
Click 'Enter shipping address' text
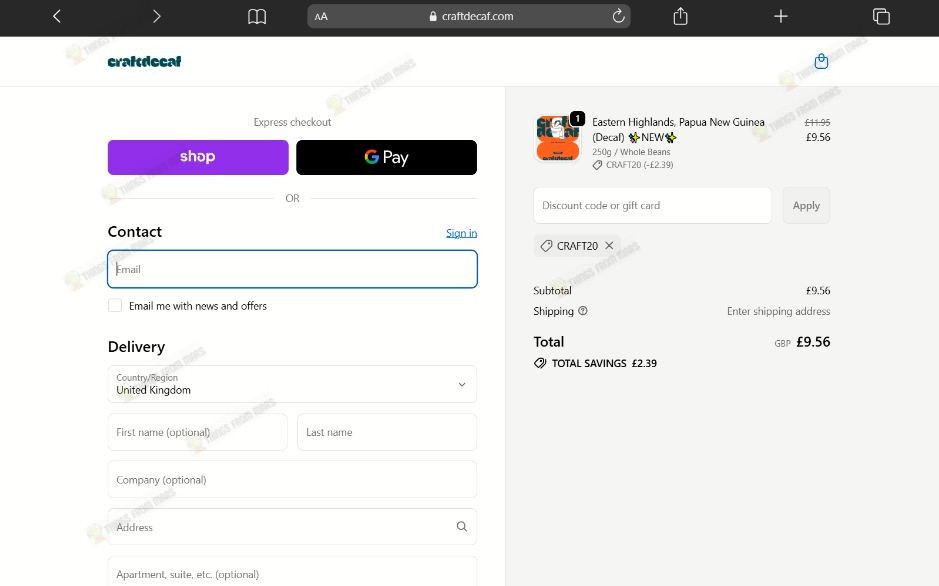click(x=779, y=311)
